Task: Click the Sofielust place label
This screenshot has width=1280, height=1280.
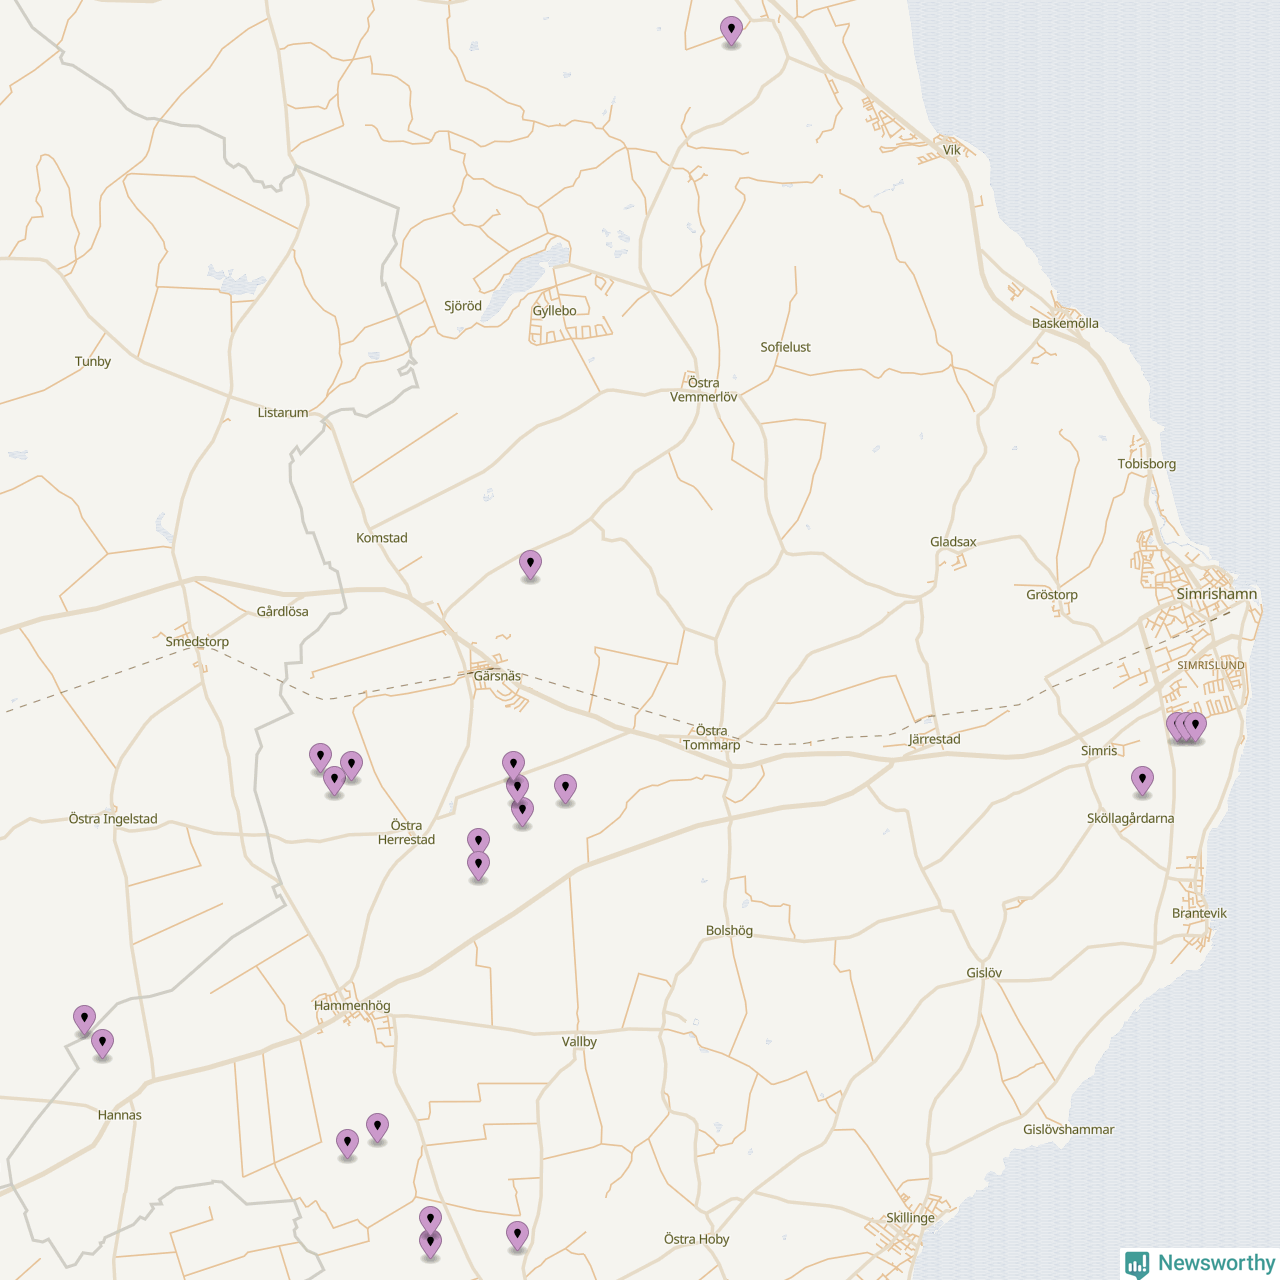Action: click(785, 347)
